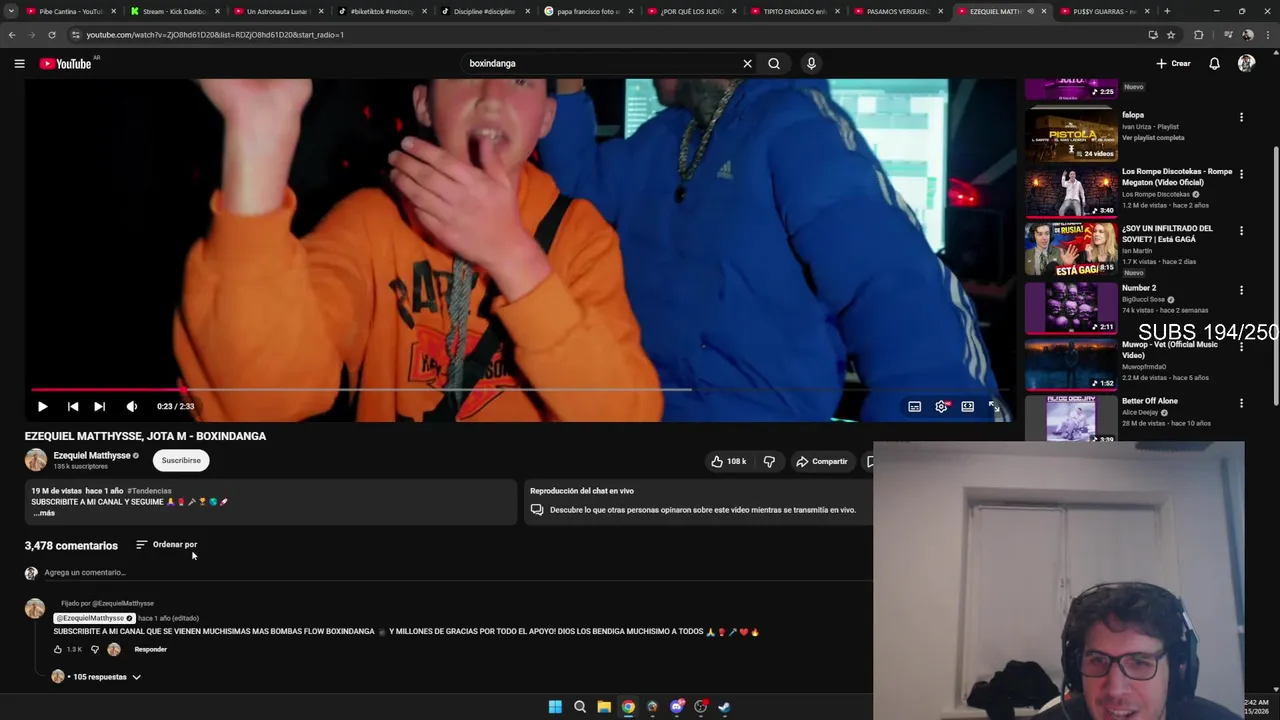1280x720 pixels.
Task: Click the page vertical scrollbar
Action: click(x=1275, y=275)
